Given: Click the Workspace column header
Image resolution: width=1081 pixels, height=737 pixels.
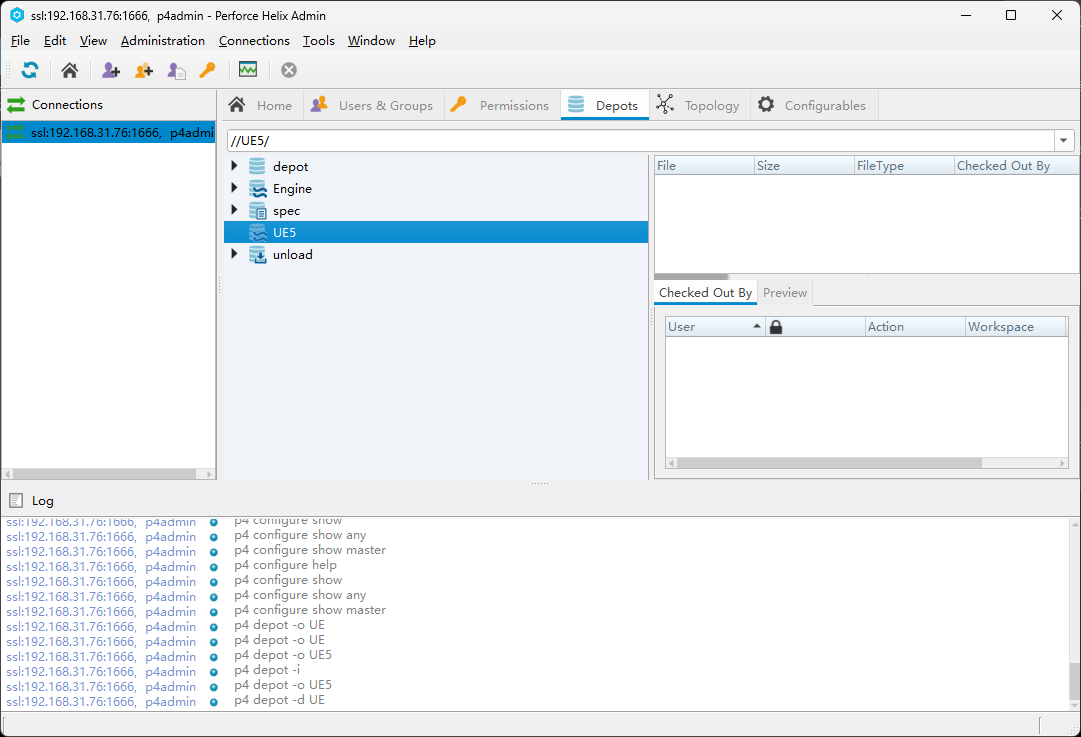Looking at the screenshot, I should point(1016,327).
